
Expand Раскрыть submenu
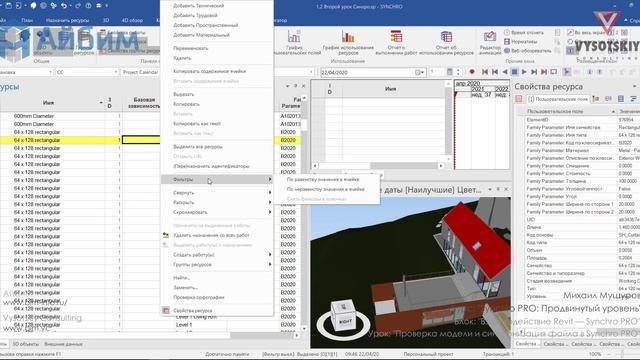(217, 202)
